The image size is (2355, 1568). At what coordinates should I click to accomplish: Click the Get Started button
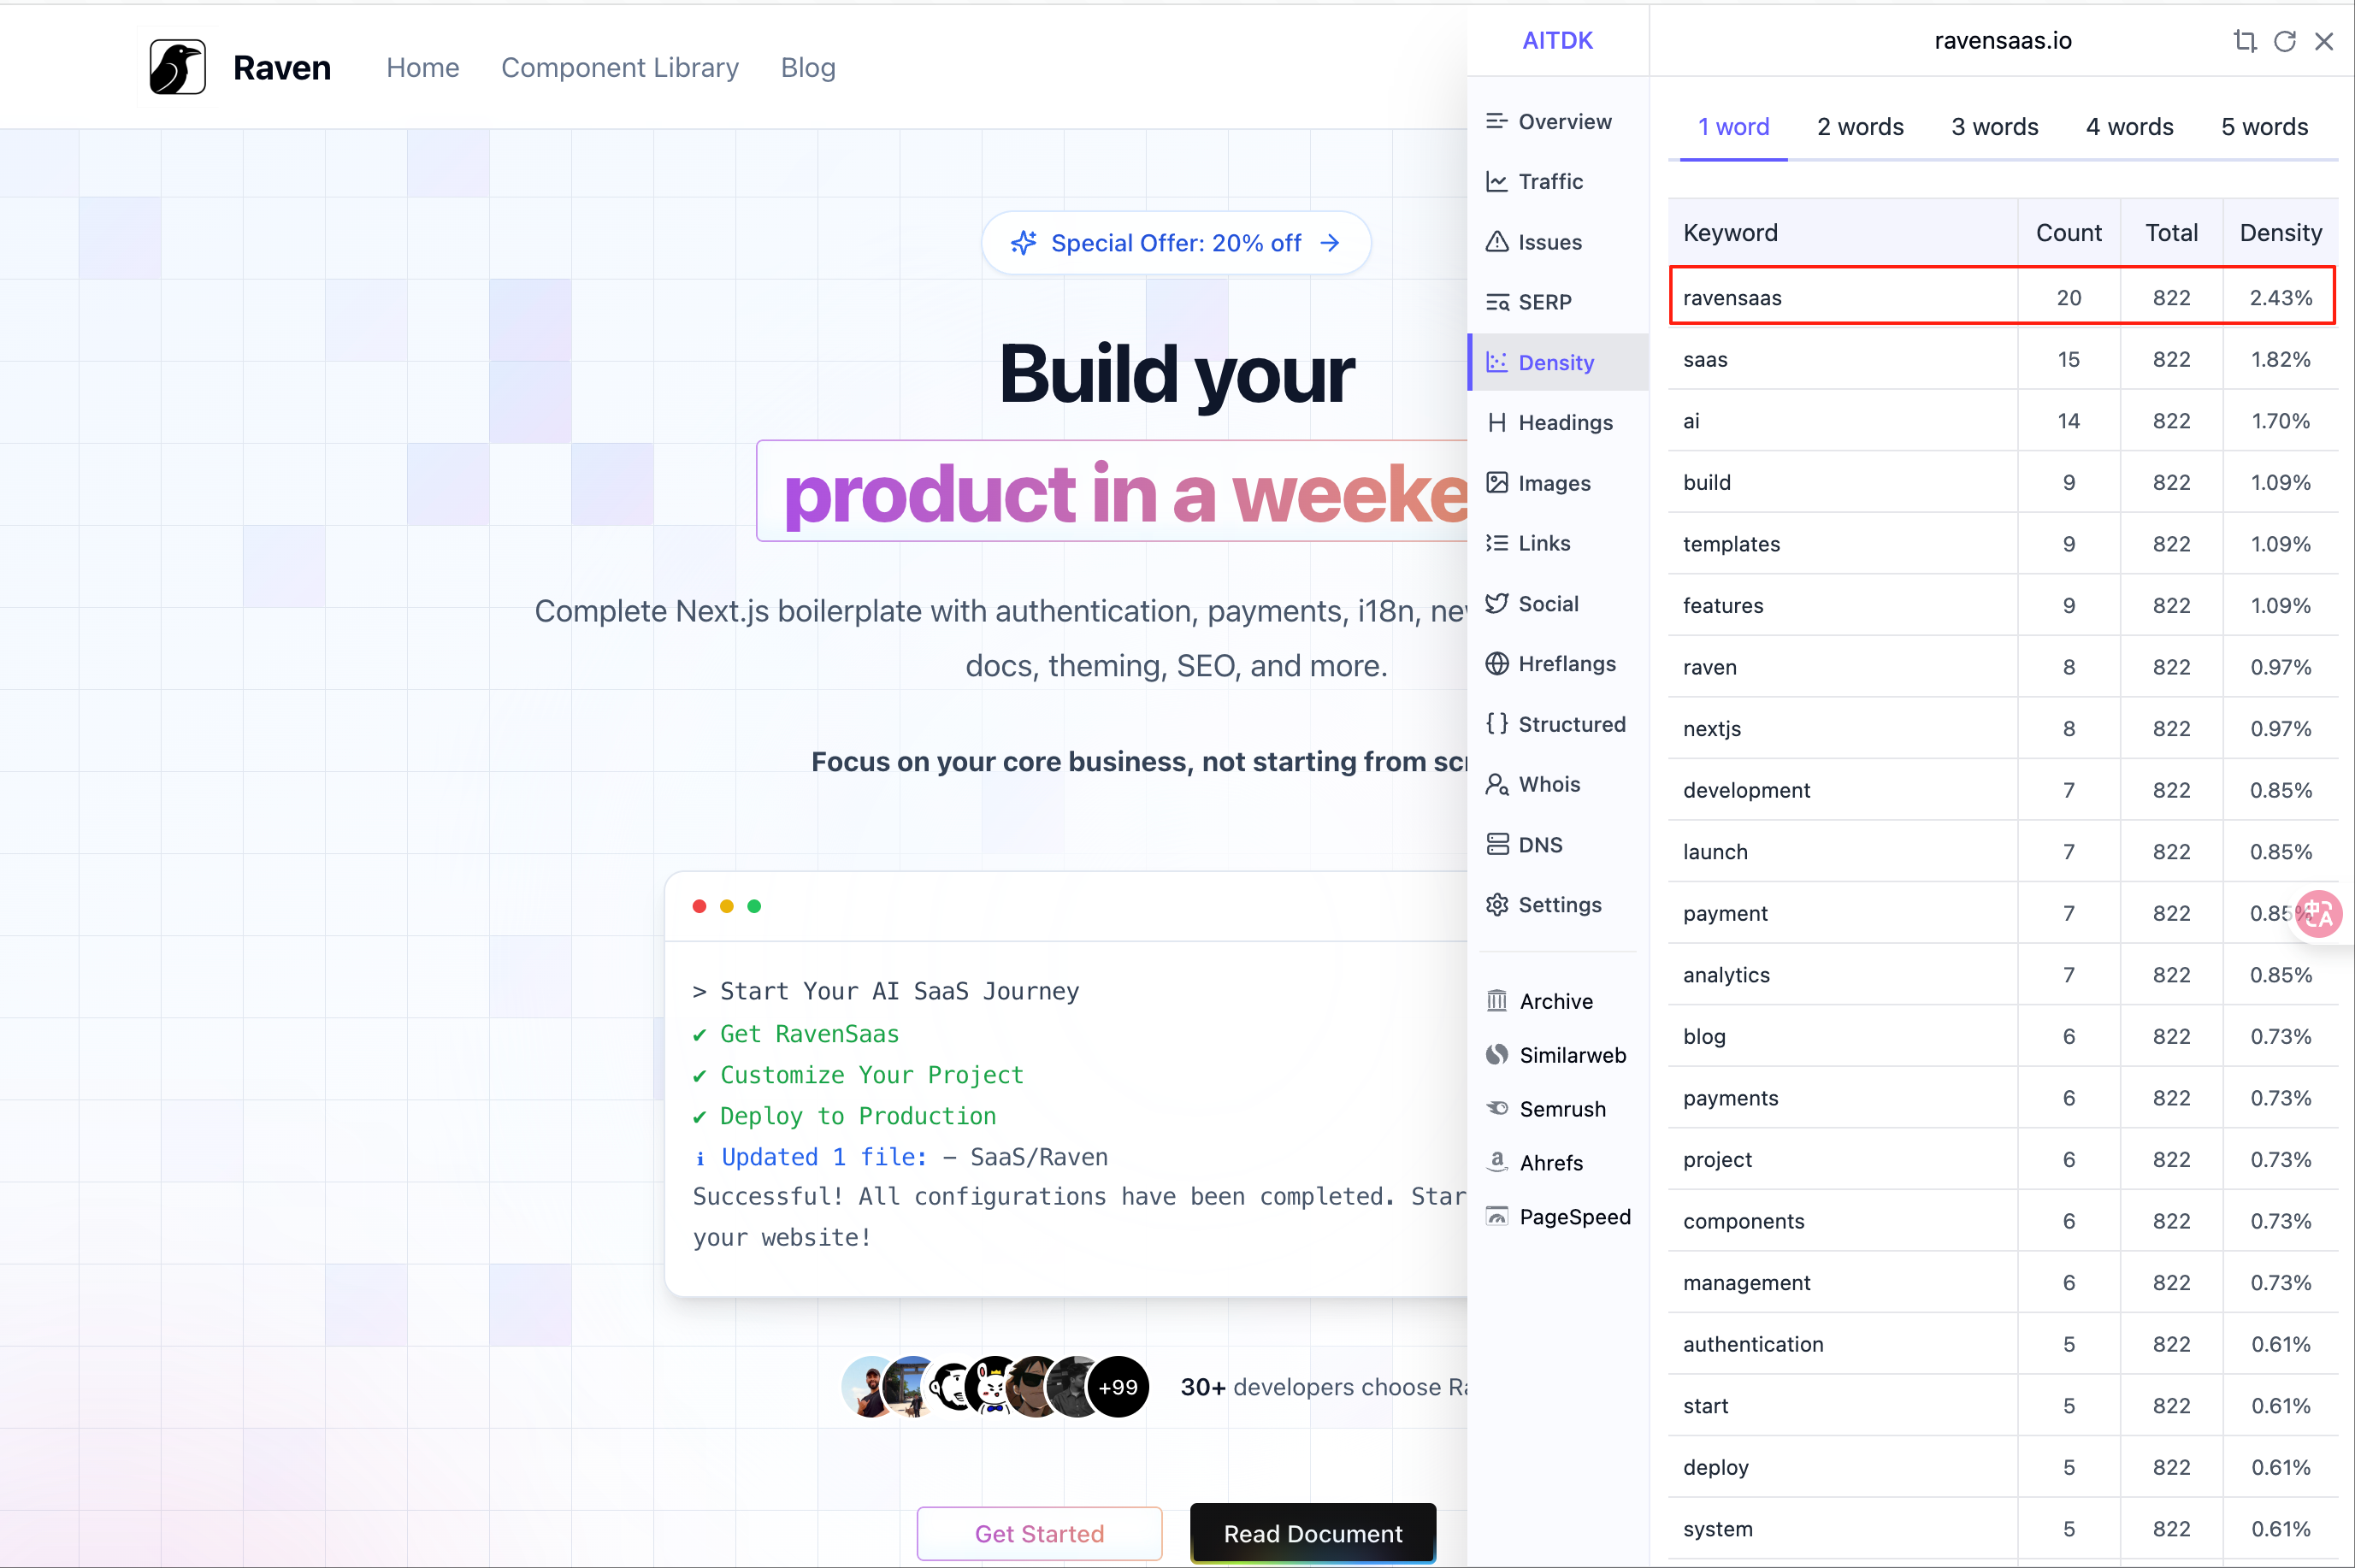[x=1039, y=1533]
